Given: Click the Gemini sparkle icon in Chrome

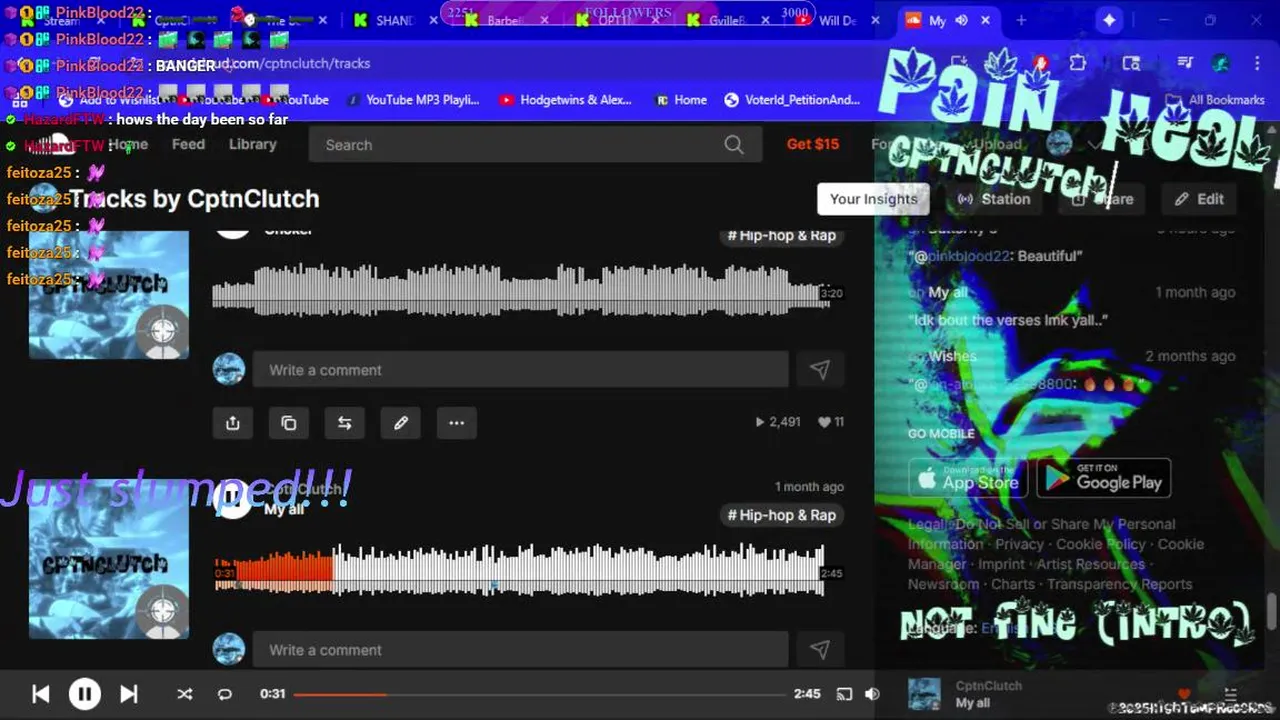Looking at the screenshot, I should pyautogui.click(x=1109, y=20).
